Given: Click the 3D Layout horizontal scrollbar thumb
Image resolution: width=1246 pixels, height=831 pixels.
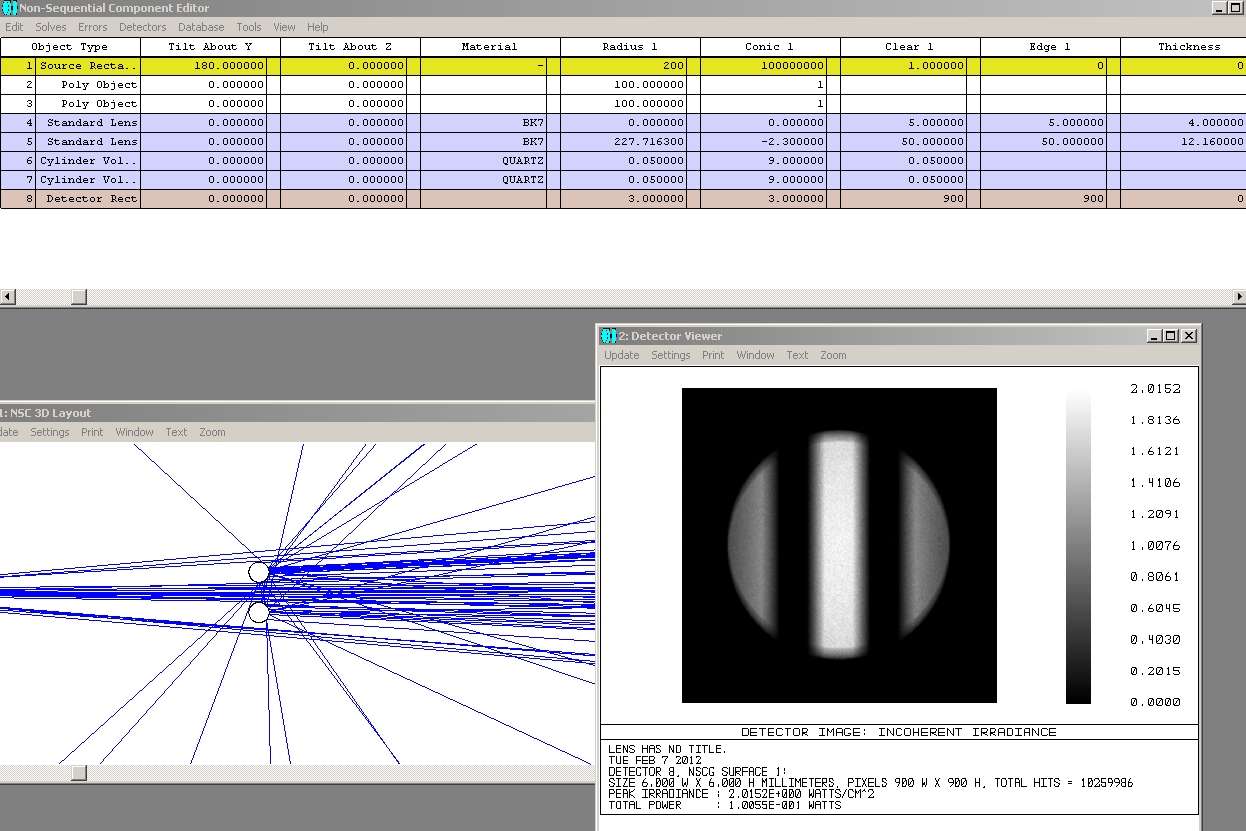Looking at the screenshot, I should [78, 772].
